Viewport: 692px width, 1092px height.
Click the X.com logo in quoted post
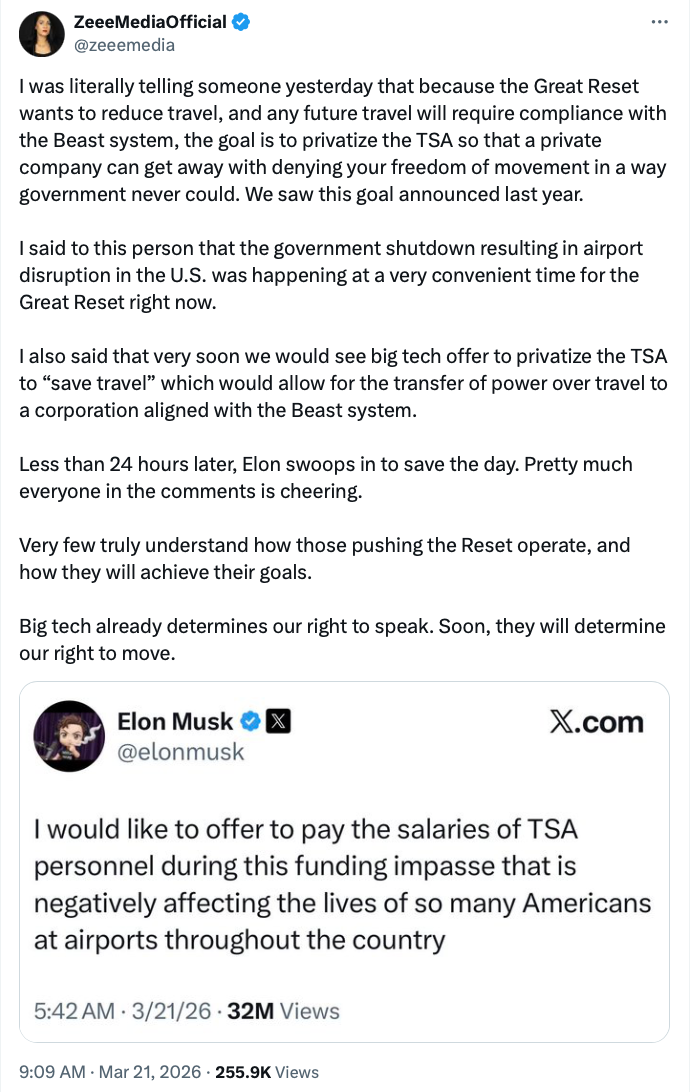tap(597, 723)
